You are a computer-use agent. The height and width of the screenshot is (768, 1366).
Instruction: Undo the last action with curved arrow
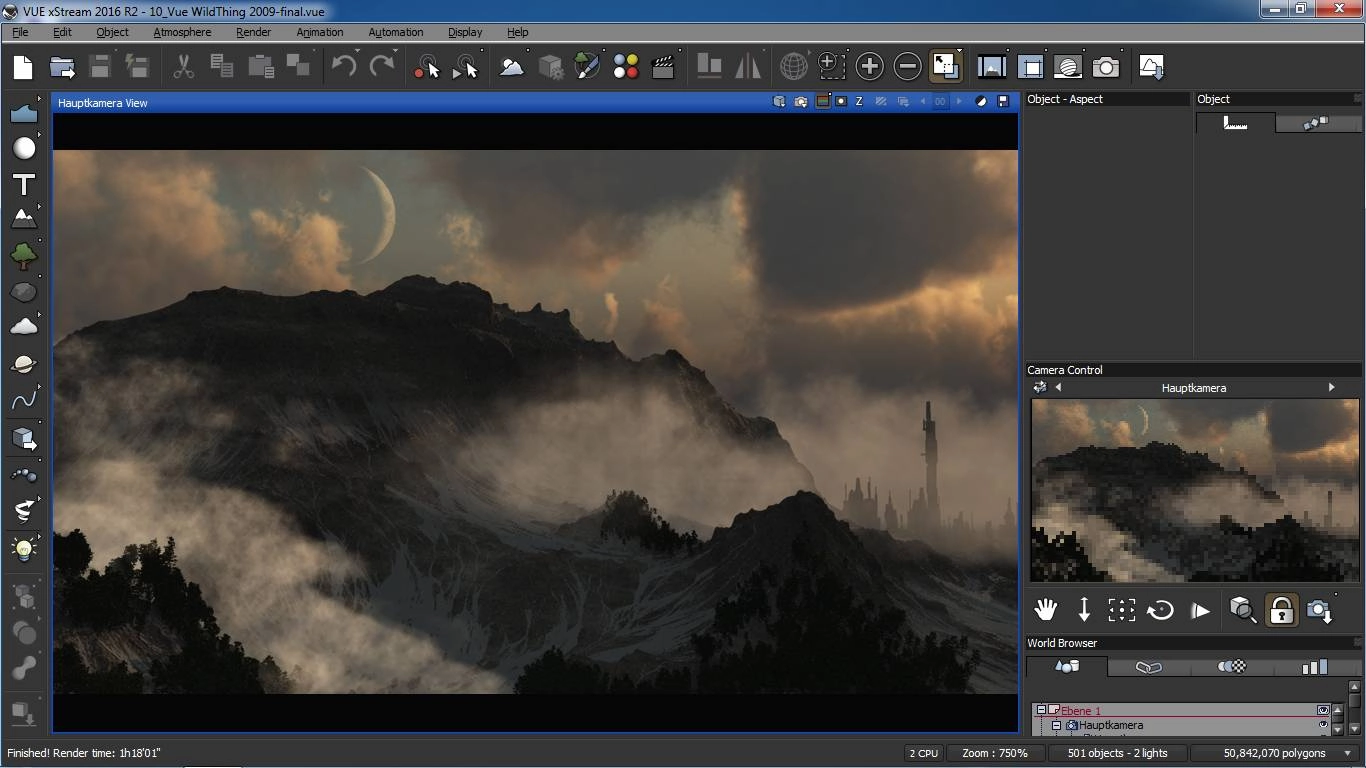coord(344,67)
